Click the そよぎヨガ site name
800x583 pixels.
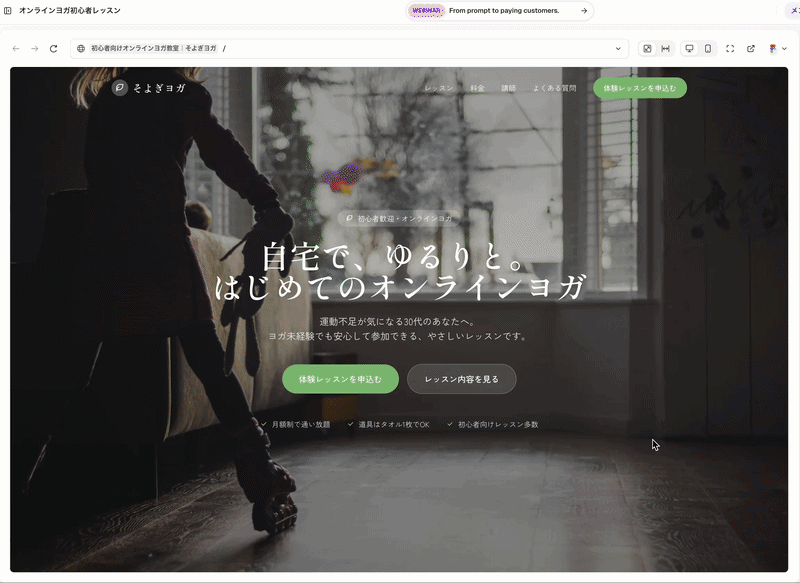pyautogui.click(x=159, y=88)
